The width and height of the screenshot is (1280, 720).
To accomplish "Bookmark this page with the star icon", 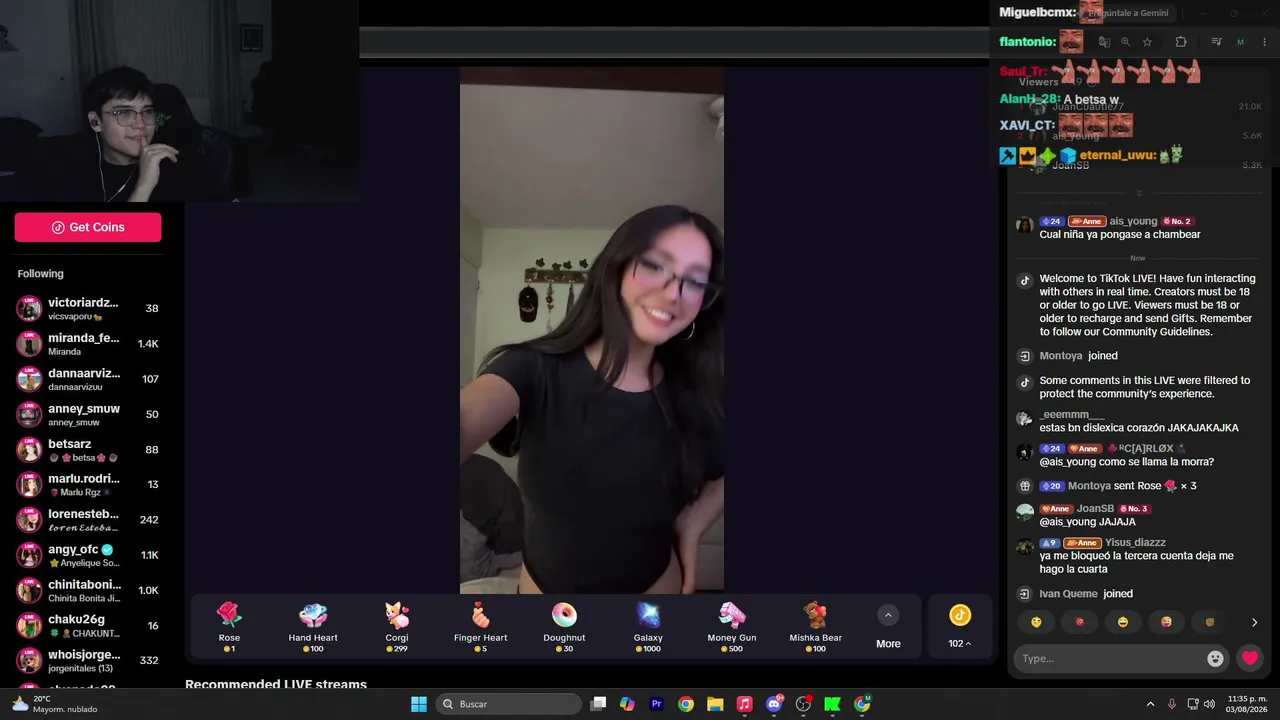I will 1147,42.
